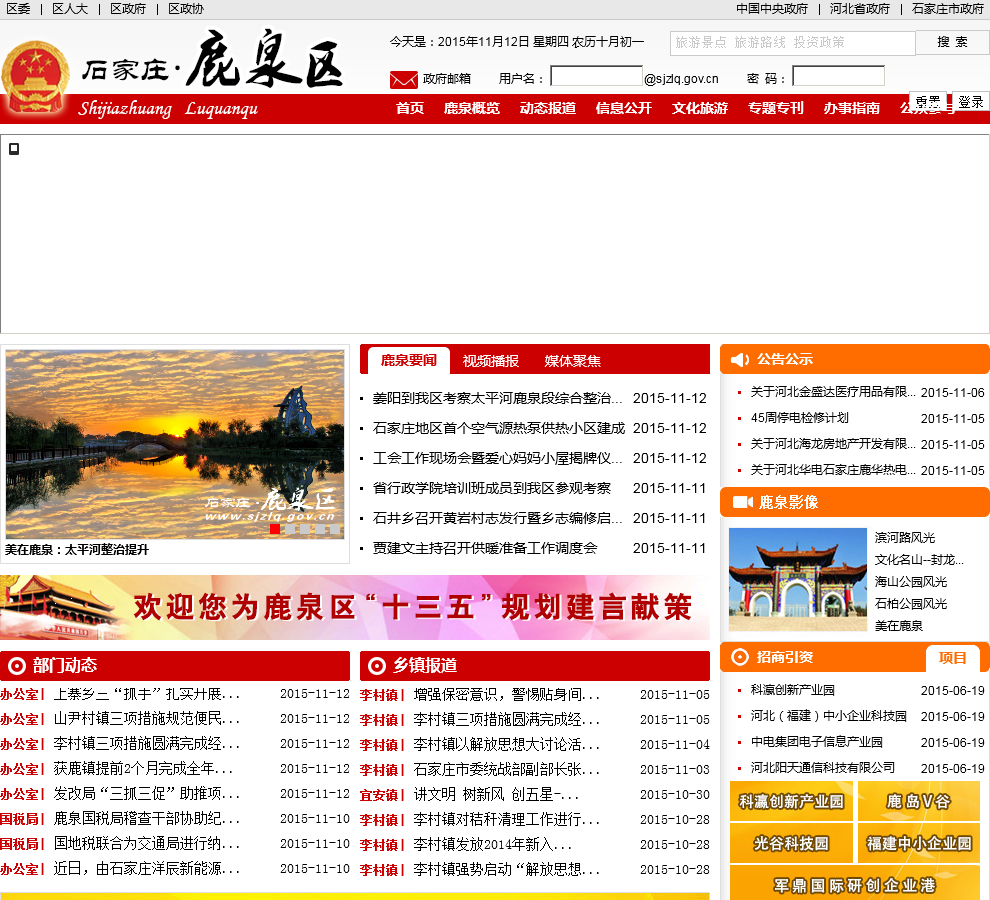This screenshot has width=990, height=900.
Task: Open news 省行政学院培训班成员到我区参观考察
Action: (492, 488)
